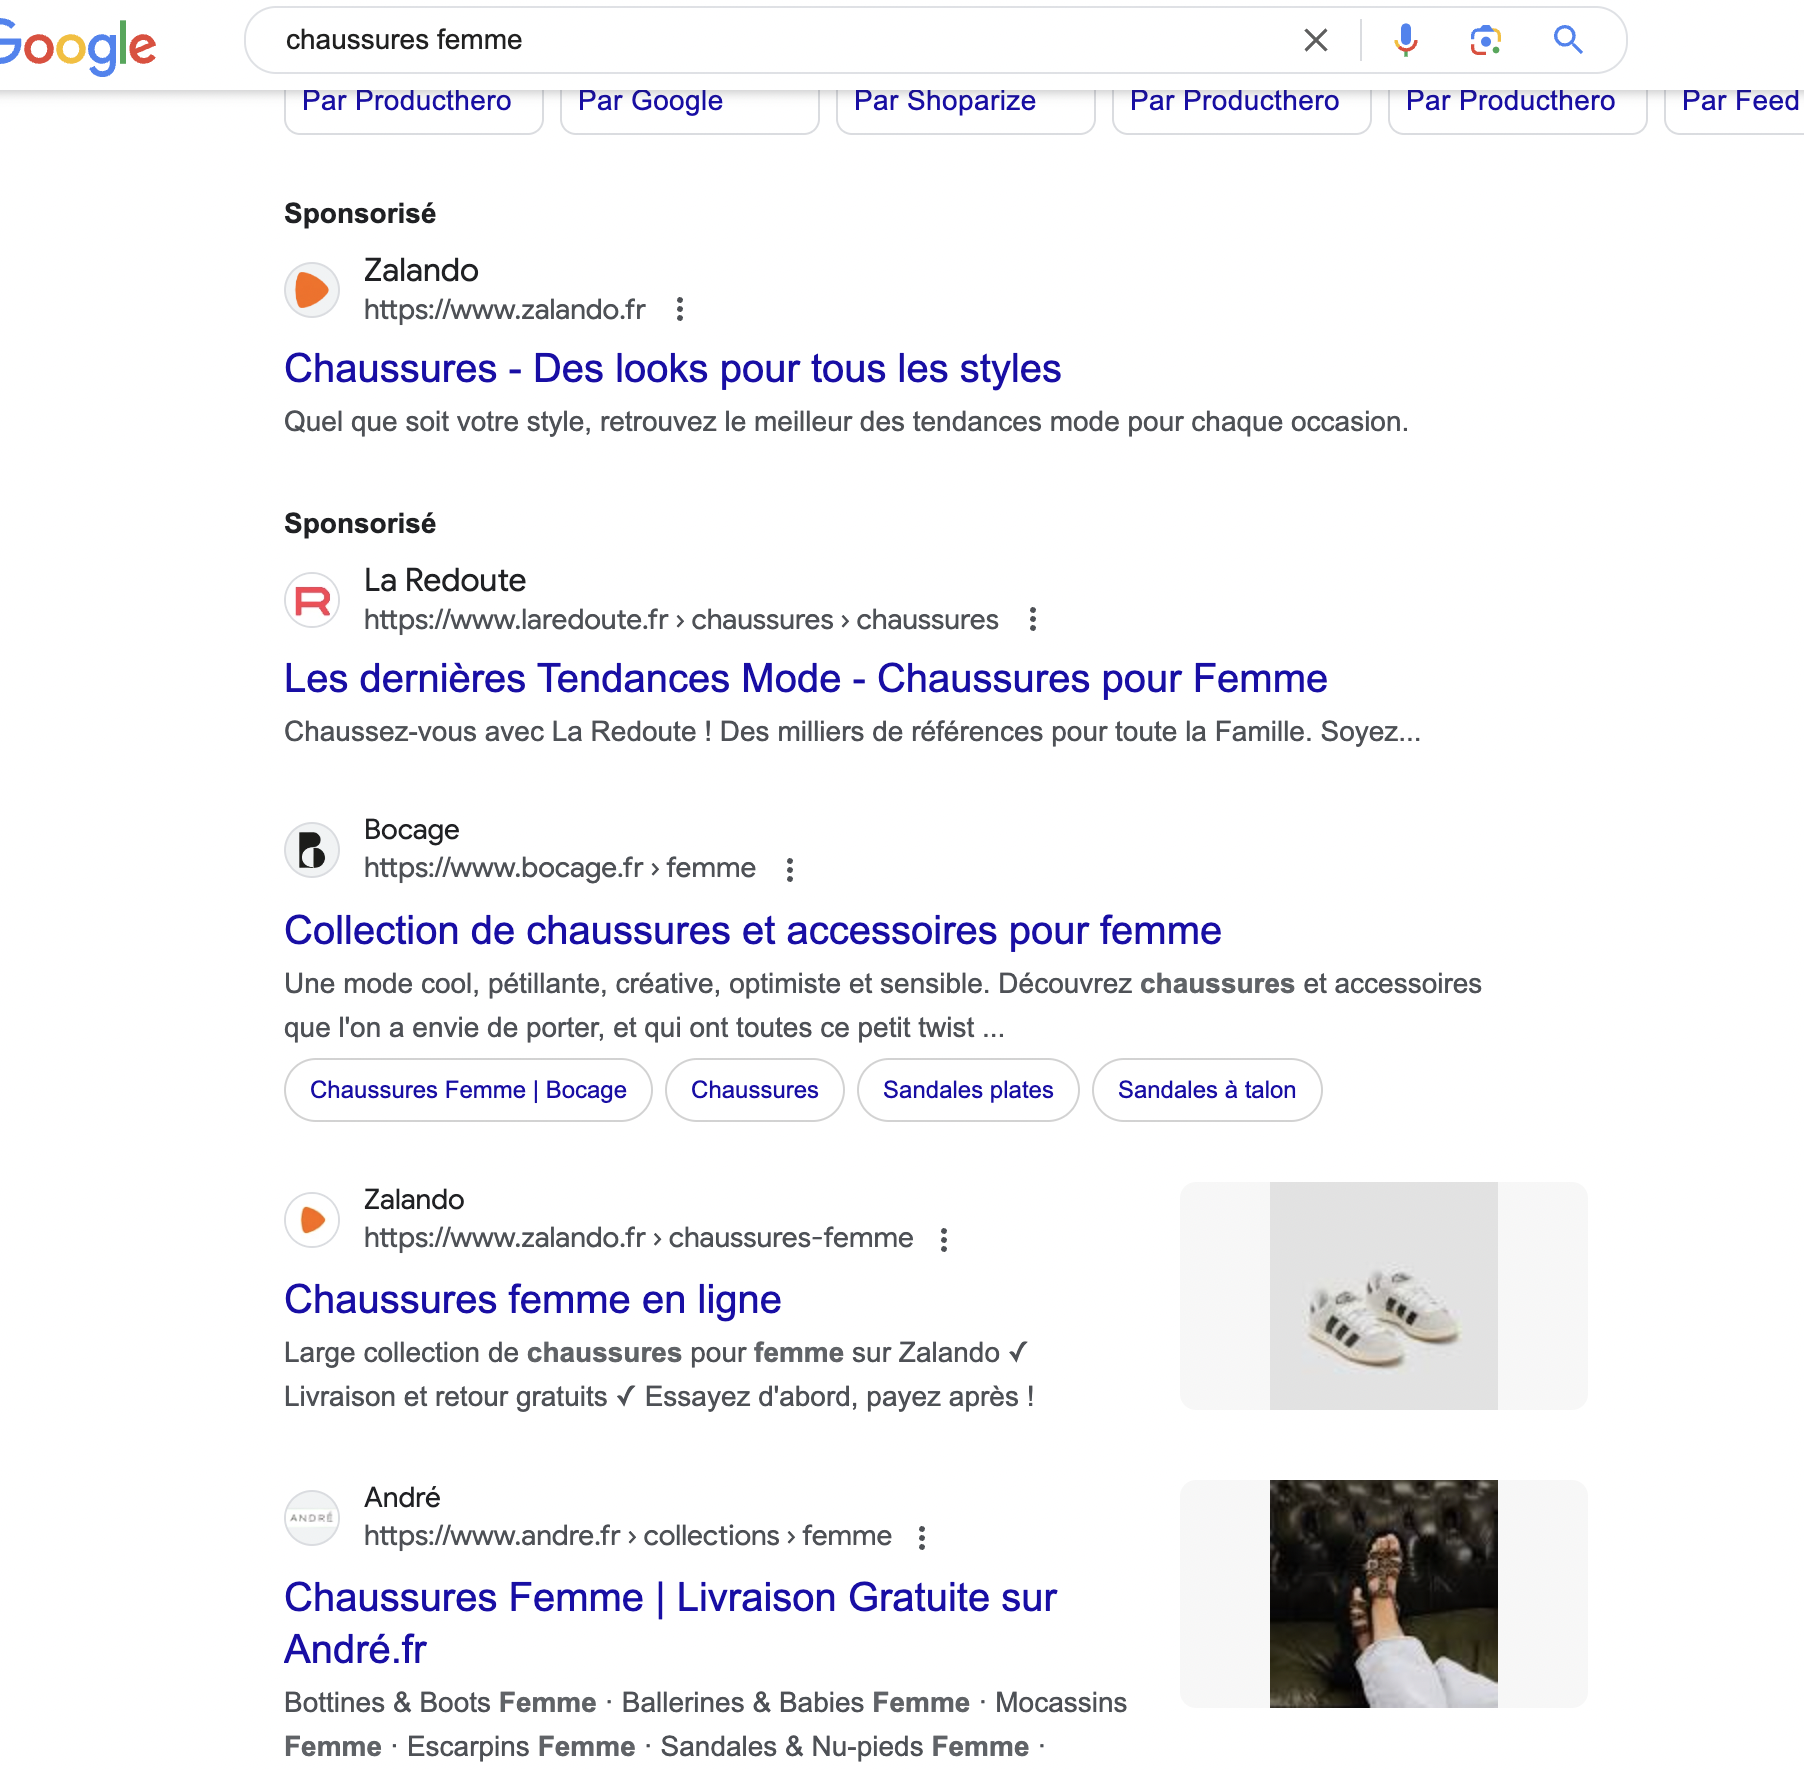Open Chaussures Femme Livraison Gratuite sur André.fr
Screen dimensions: 1804x1770
670,1623
